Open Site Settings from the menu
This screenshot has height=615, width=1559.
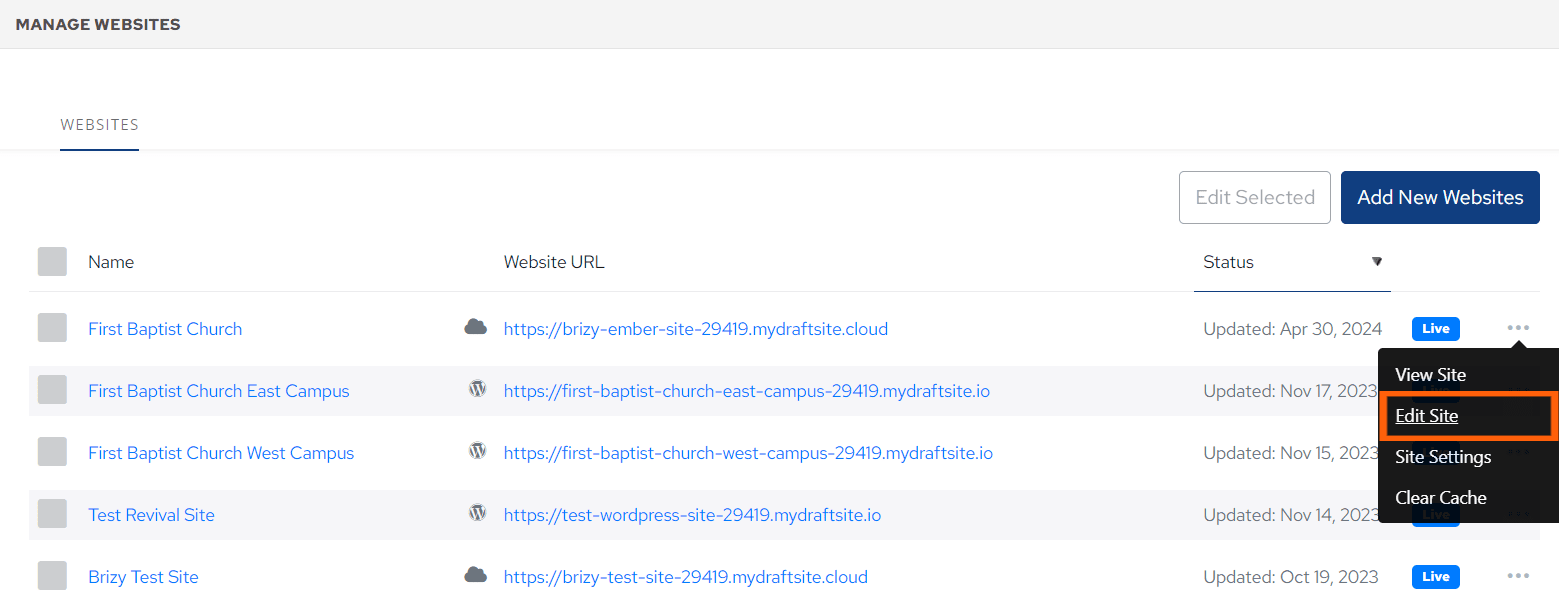1442,457
